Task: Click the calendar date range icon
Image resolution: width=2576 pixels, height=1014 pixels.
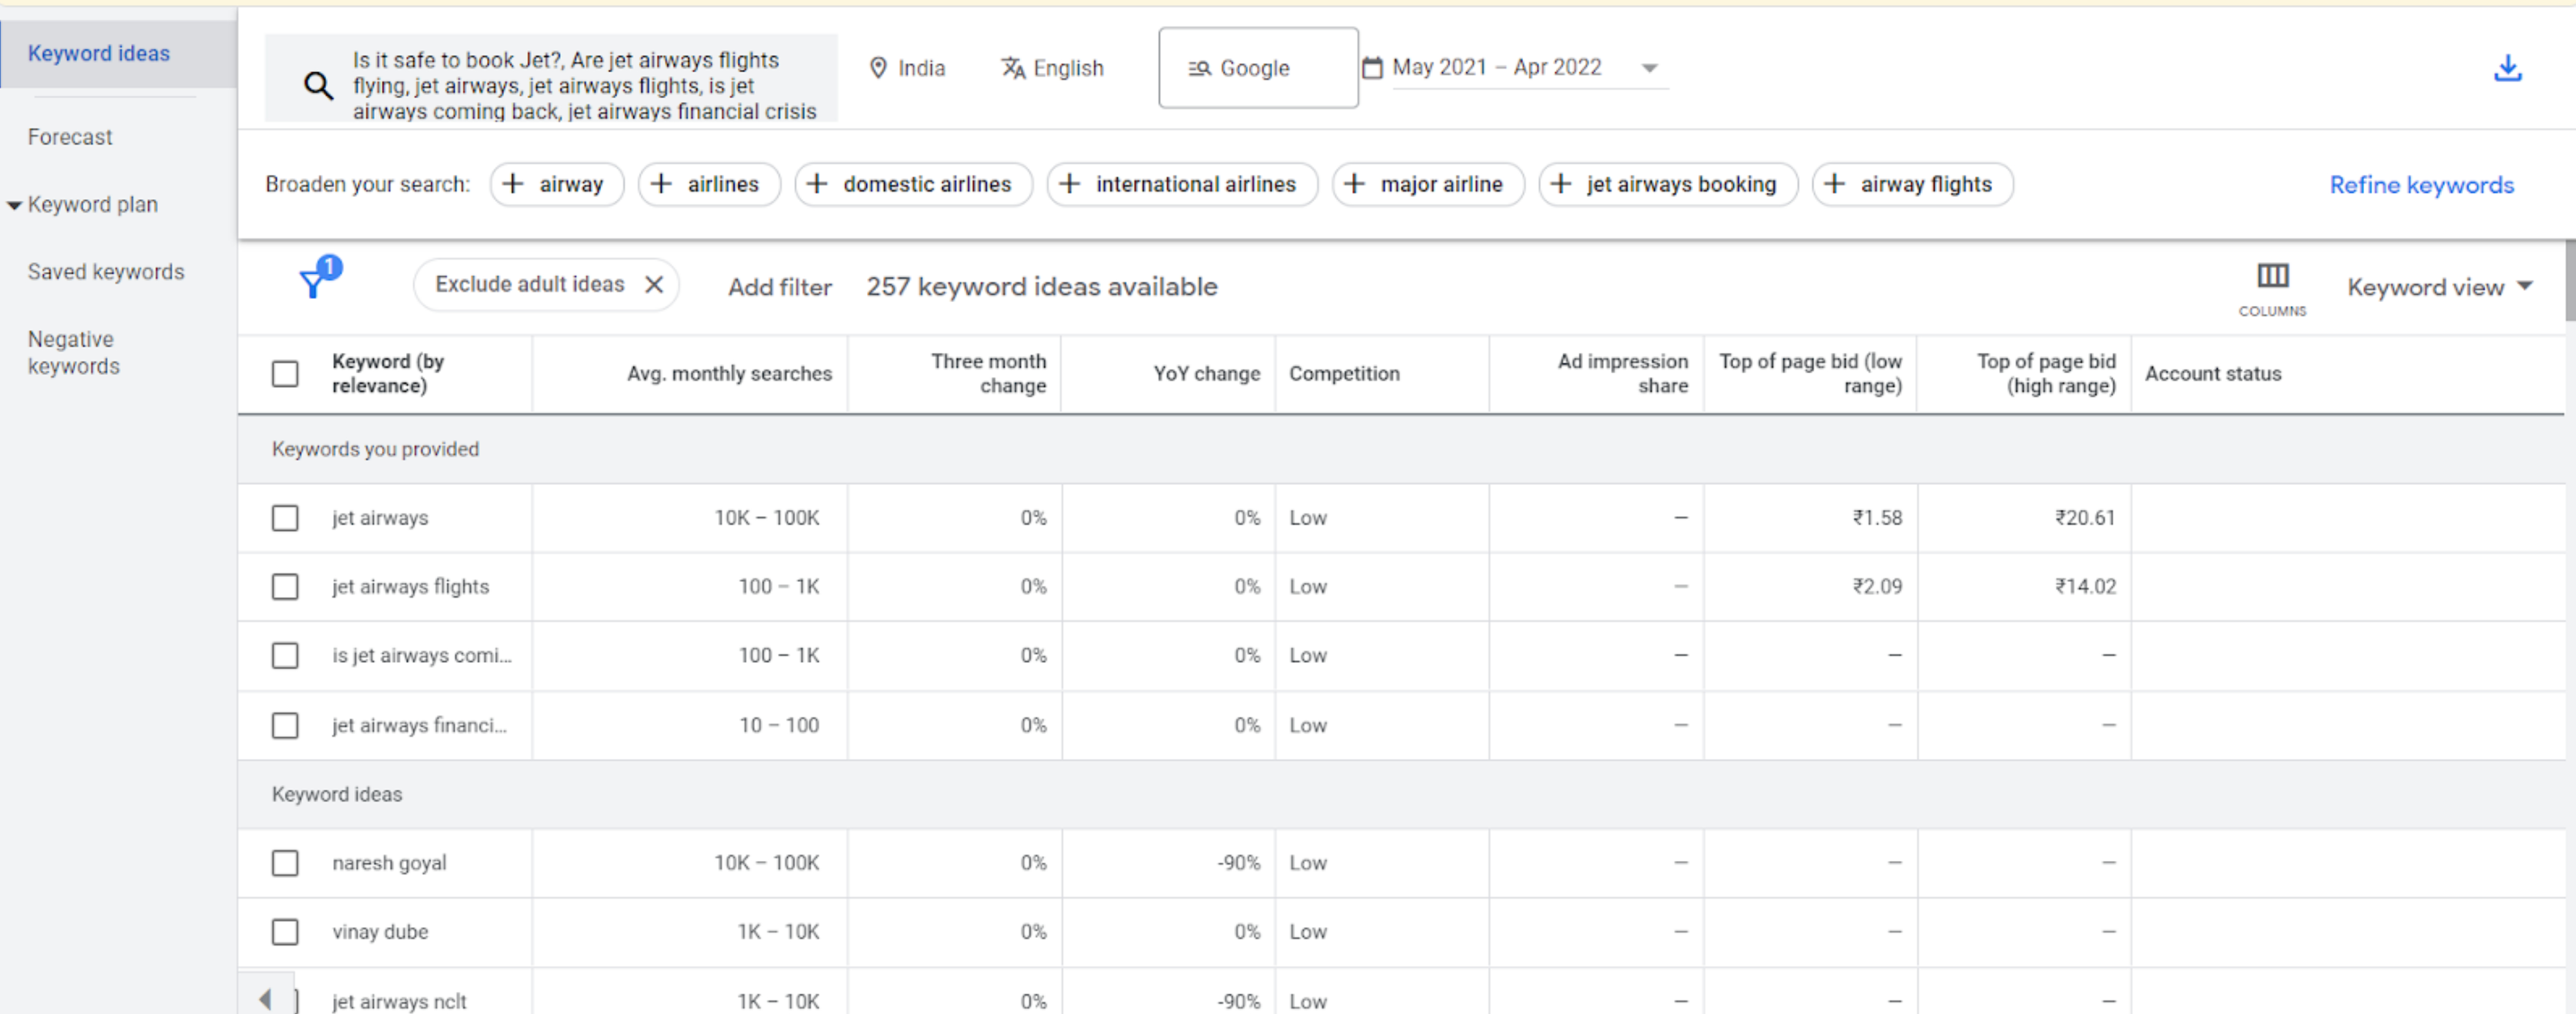Action: pos(1372,68)
